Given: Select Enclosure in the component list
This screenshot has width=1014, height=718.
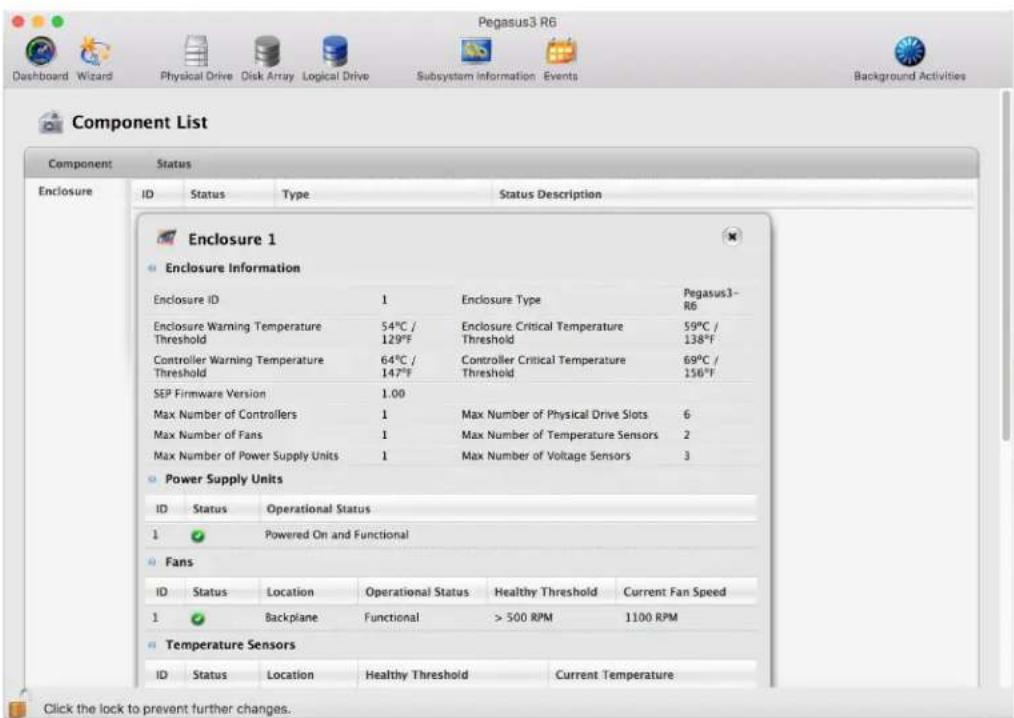Looking at the screenshot, I should 65,191.
